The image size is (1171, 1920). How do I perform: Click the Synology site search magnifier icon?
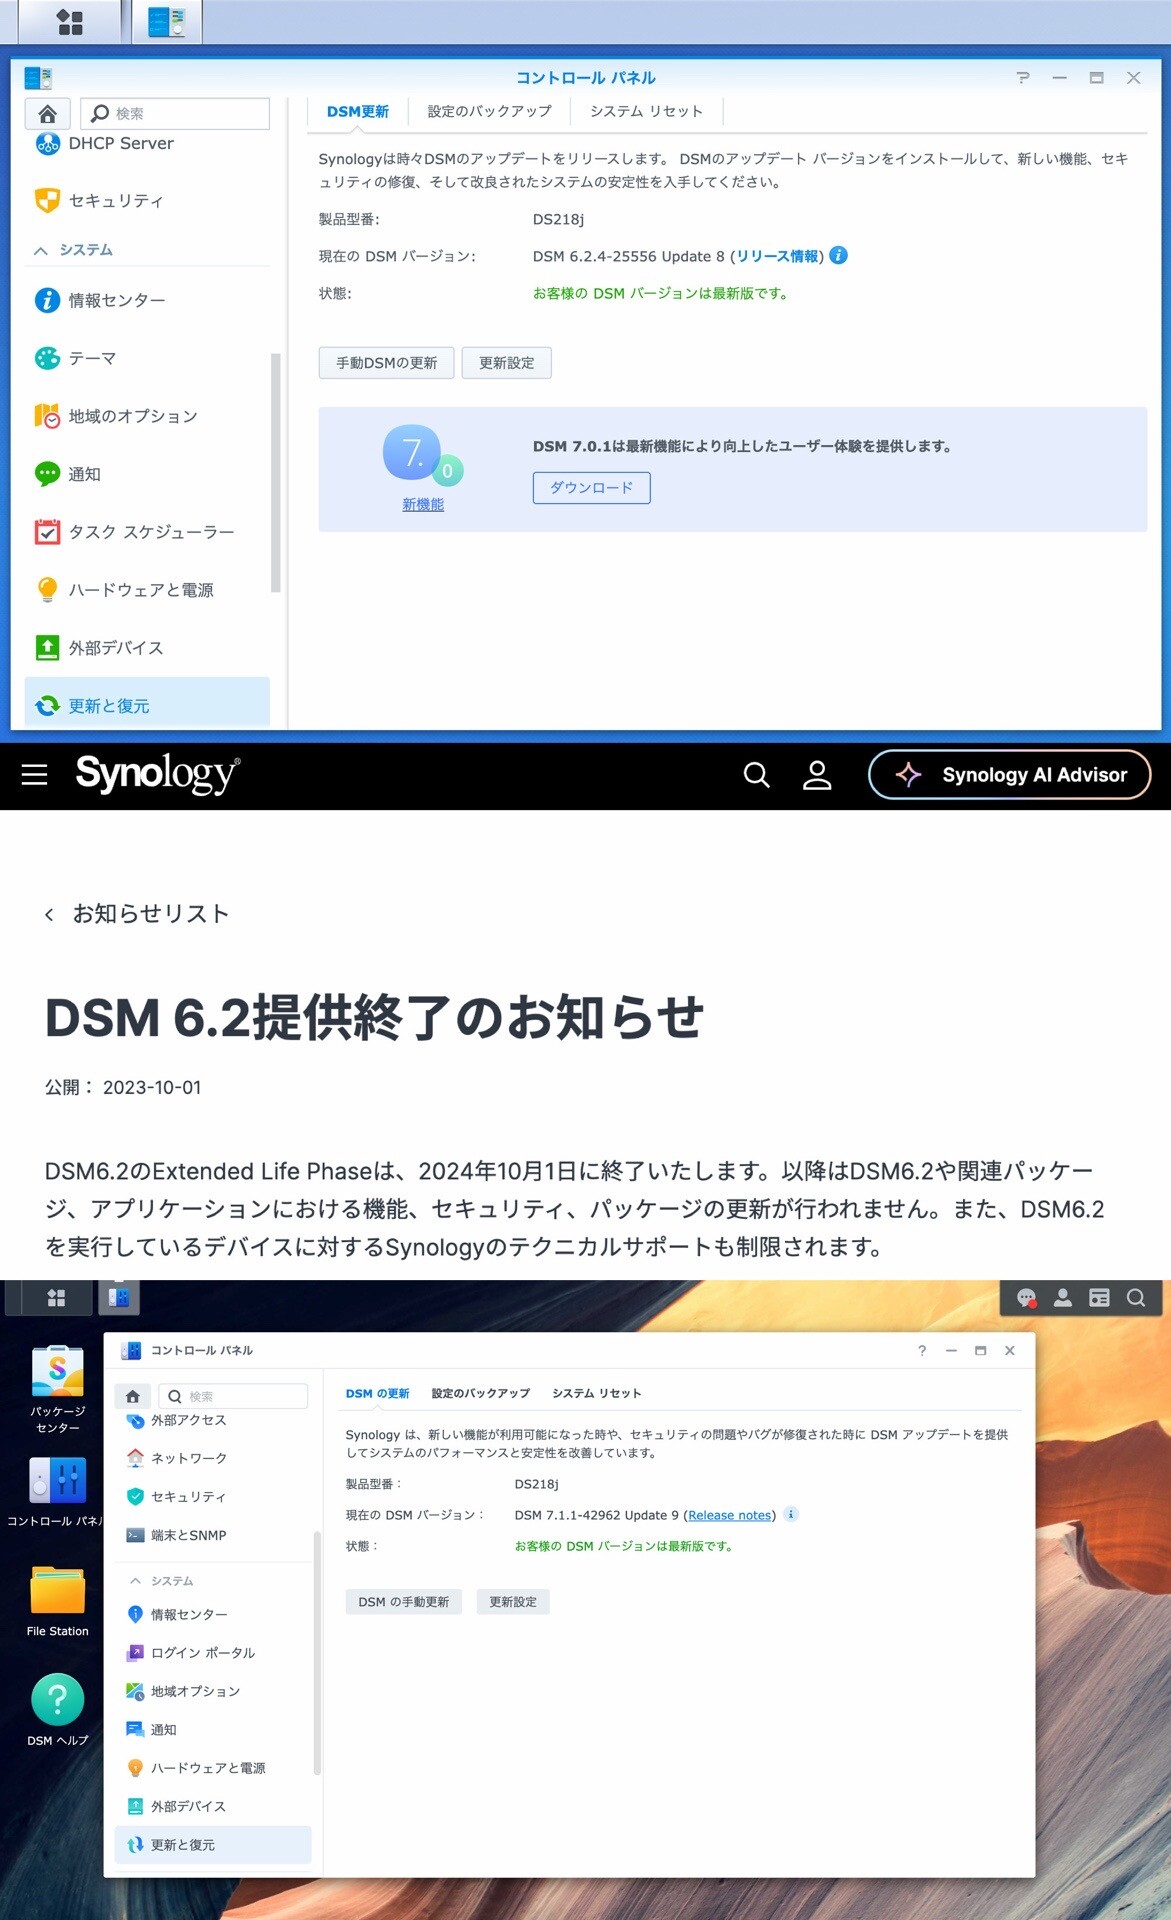pyautogui.click(x=756, y=775)
